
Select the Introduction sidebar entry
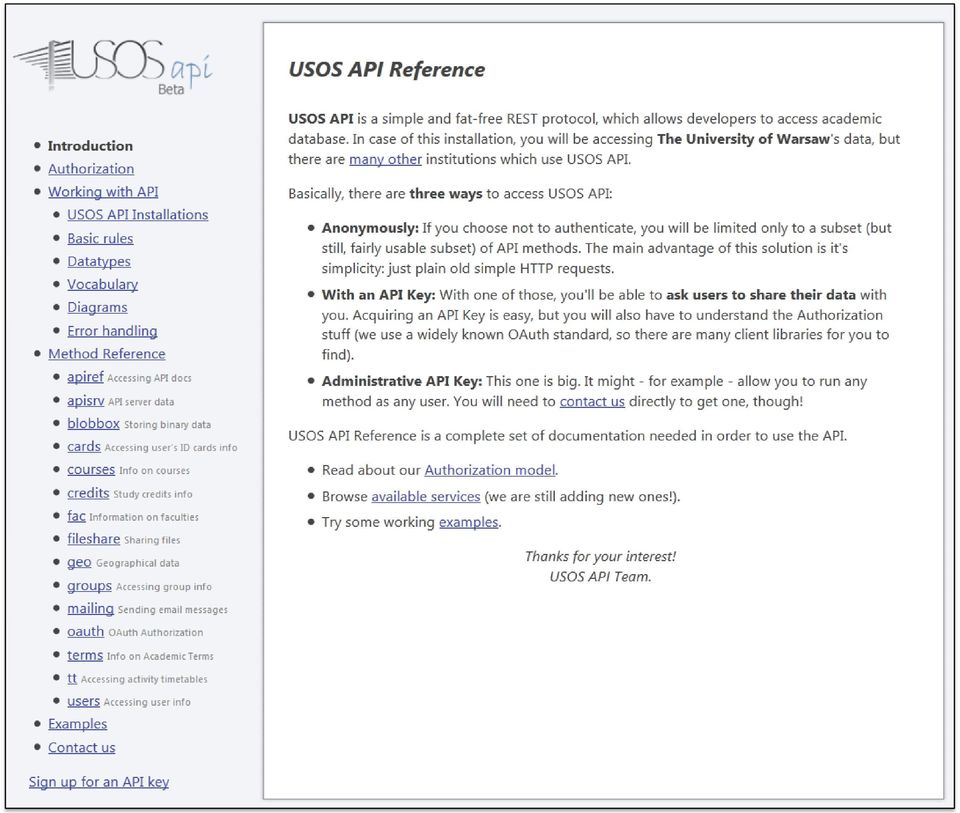(90, 146)
